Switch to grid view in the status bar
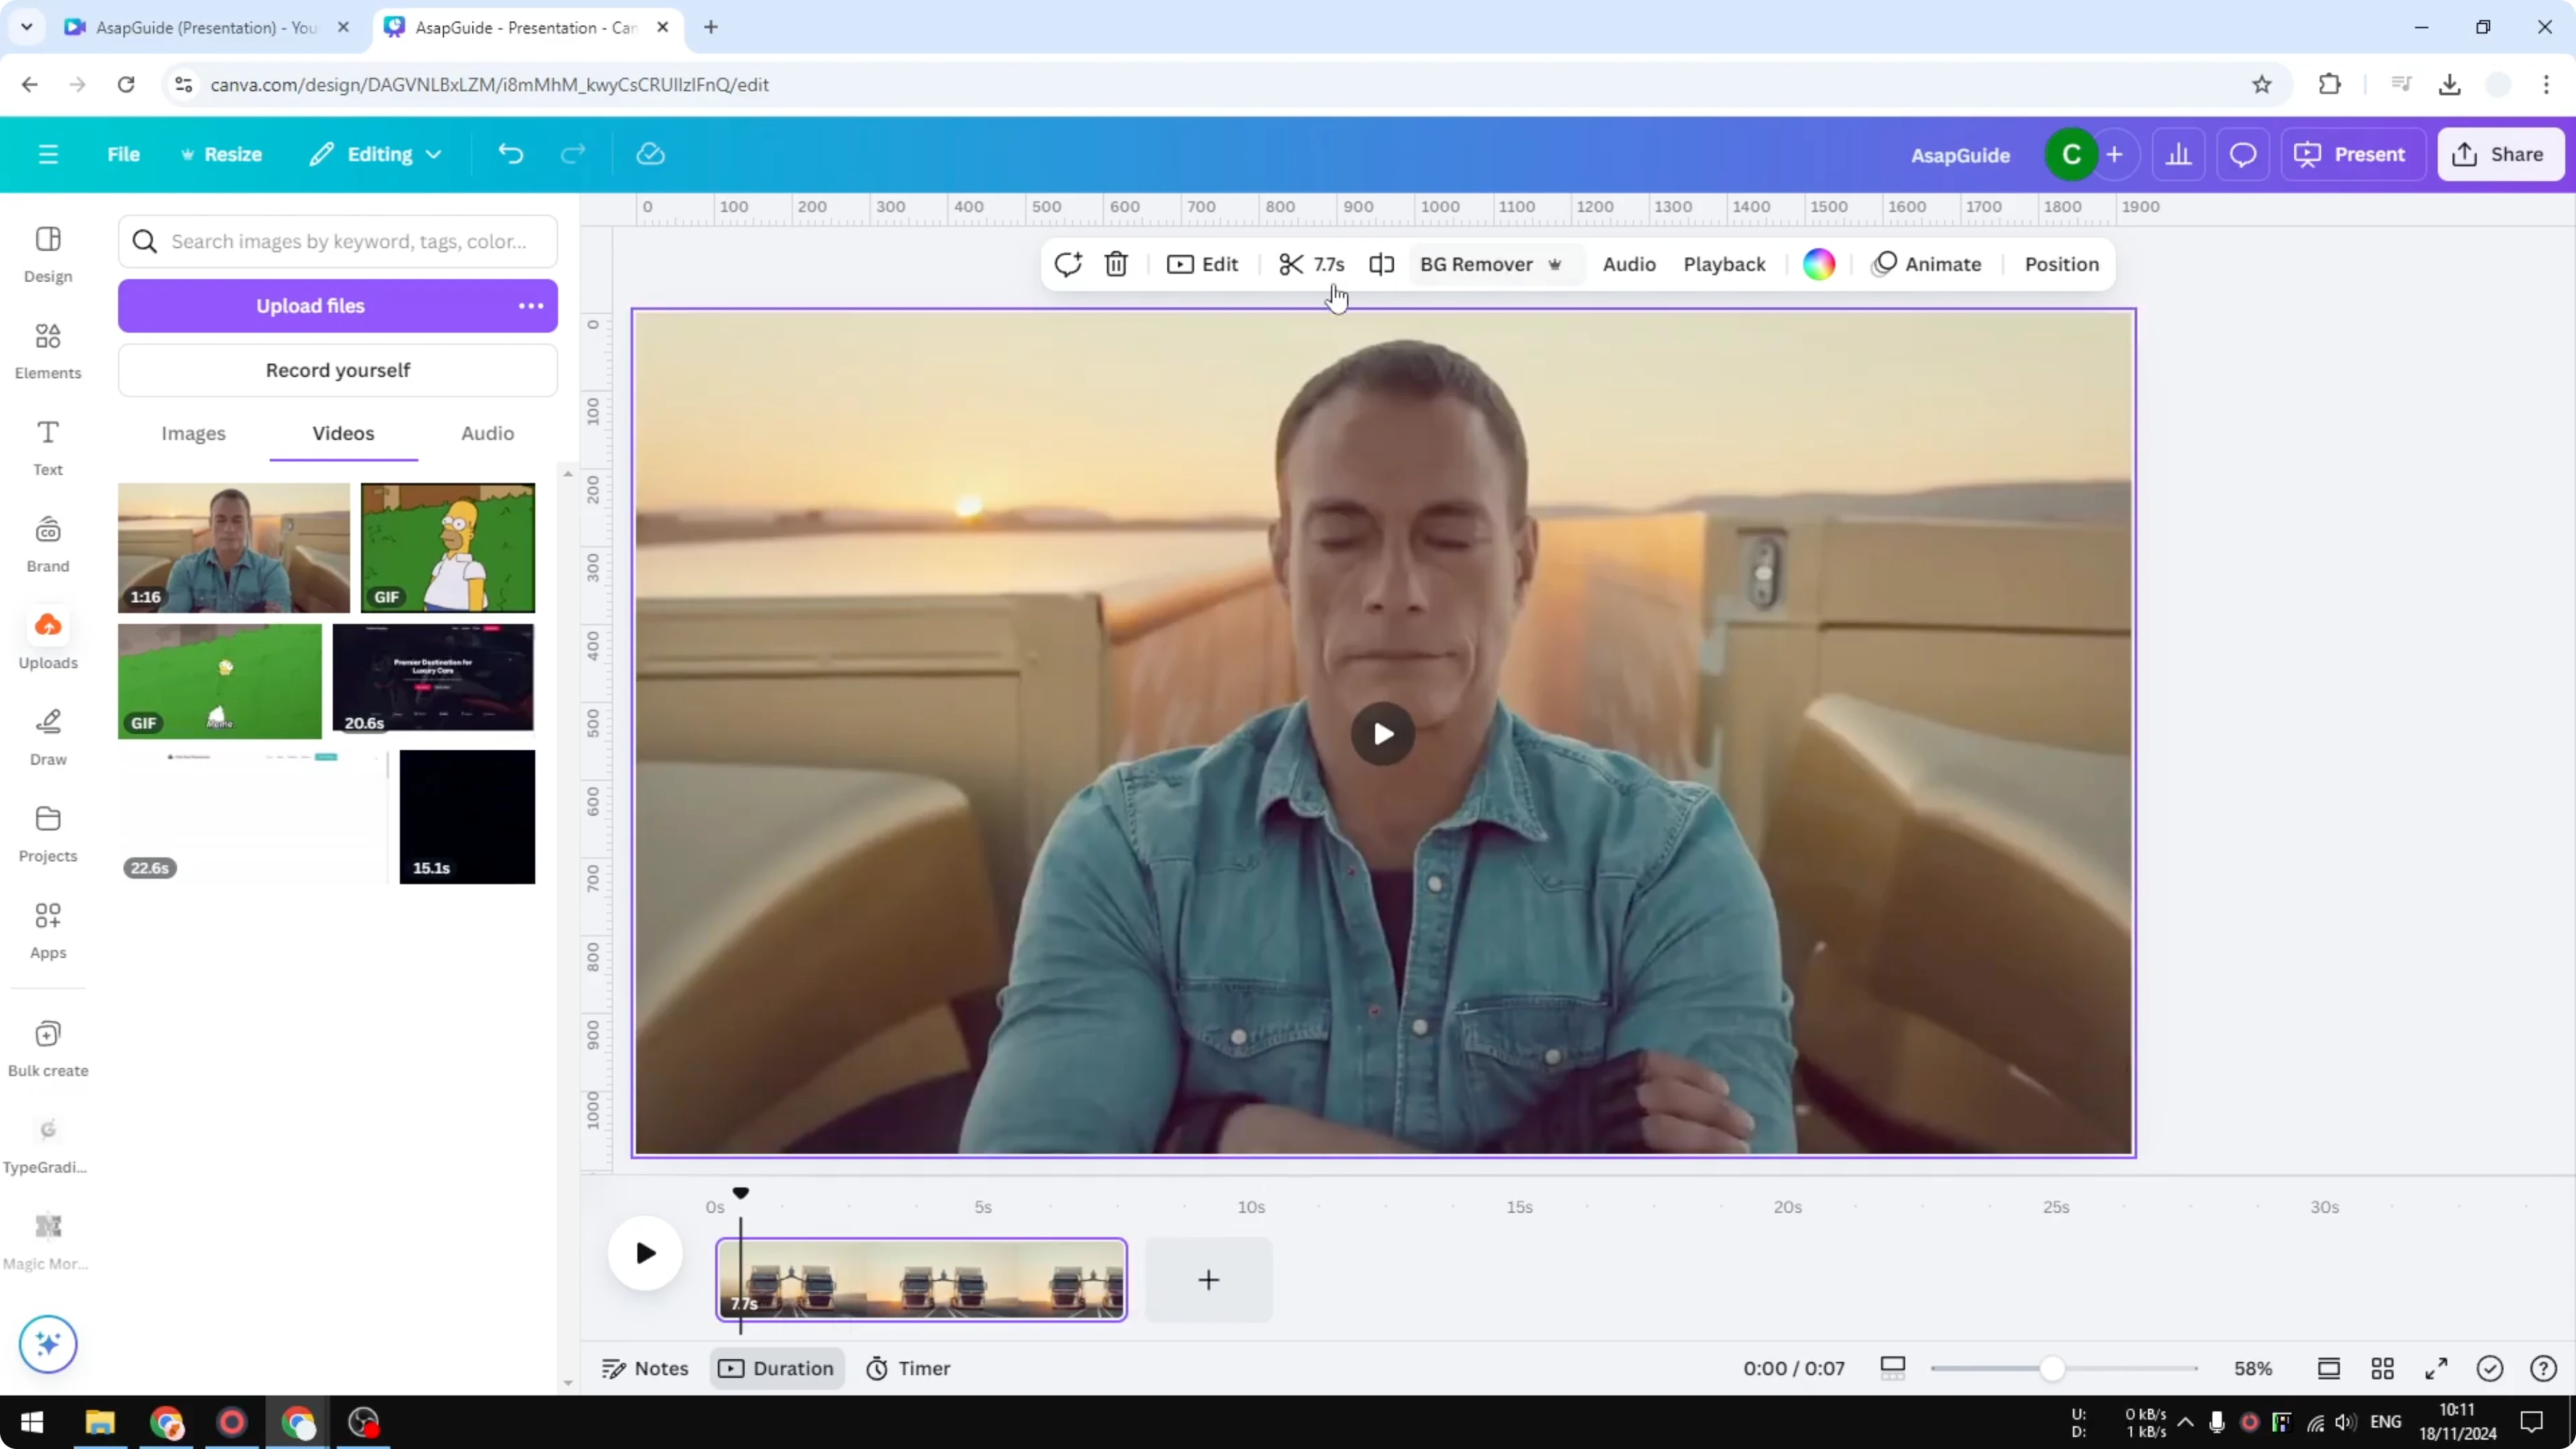This screenshot has height=1449, width=2576. pos(2382,1368)
